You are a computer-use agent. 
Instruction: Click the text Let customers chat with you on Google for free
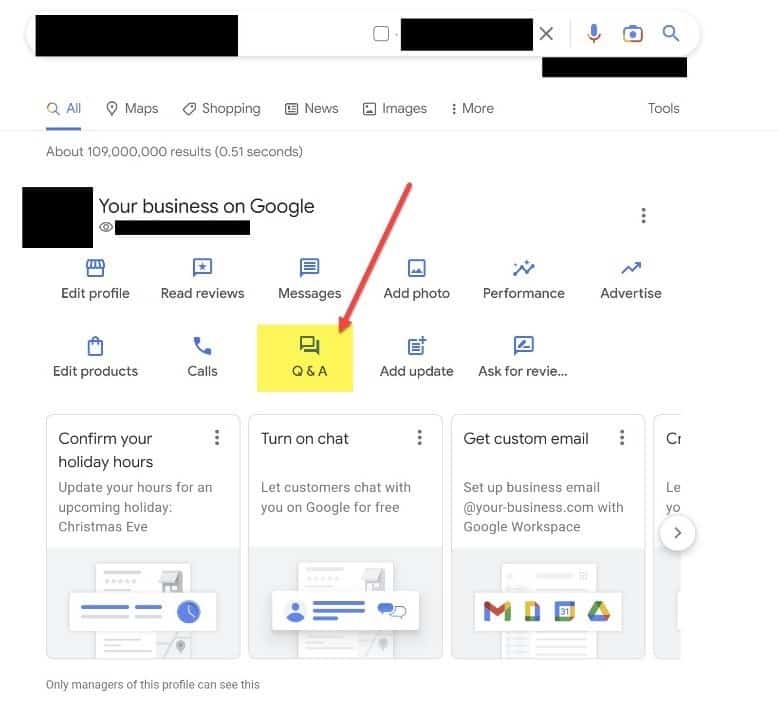click(336, 497)
